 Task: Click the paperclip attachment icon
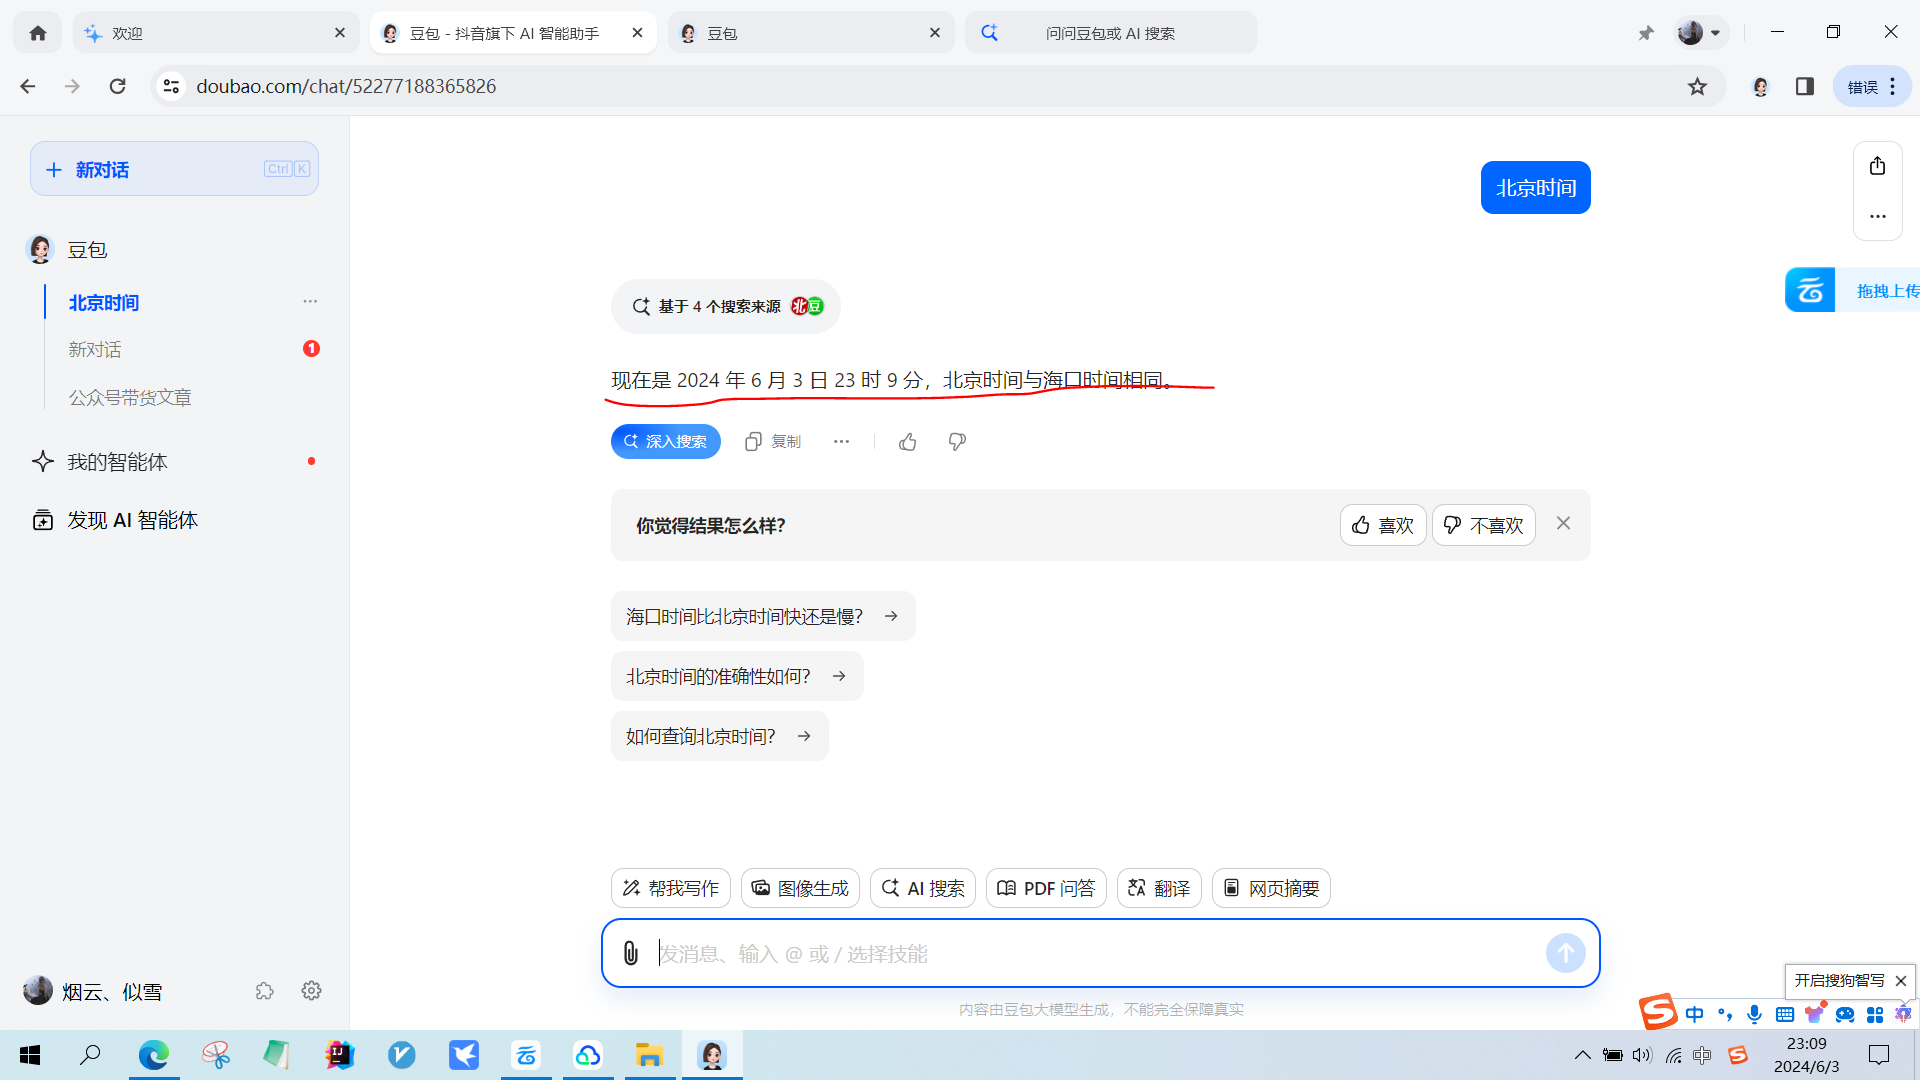point(630,953)
